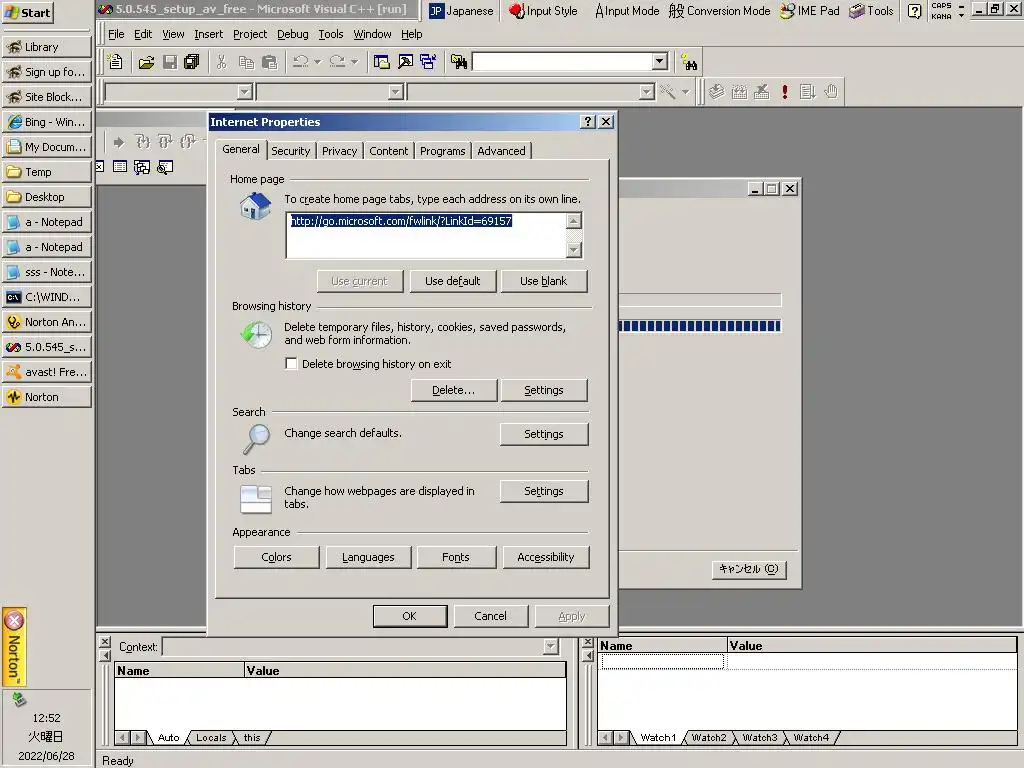
Task: Click the Open file folder icon
Action: (146, 62)
